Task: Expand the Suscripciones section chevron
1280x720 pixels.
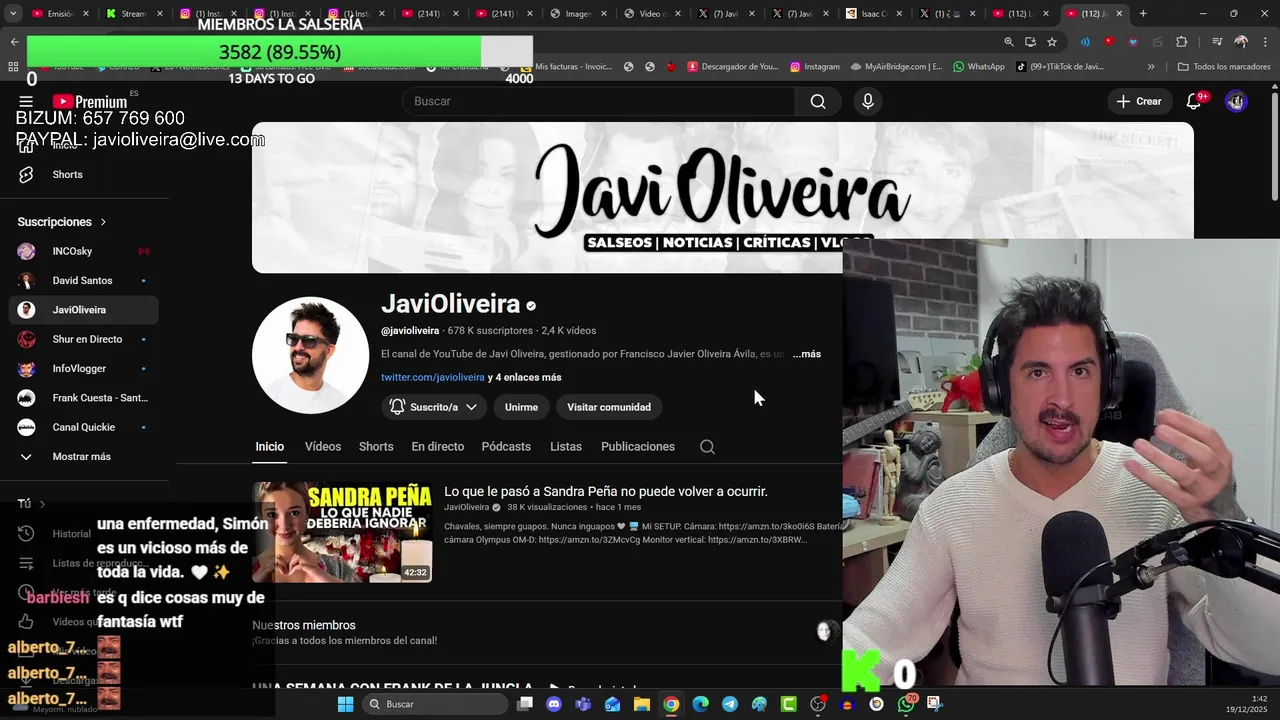Action: tap(103, 222)
